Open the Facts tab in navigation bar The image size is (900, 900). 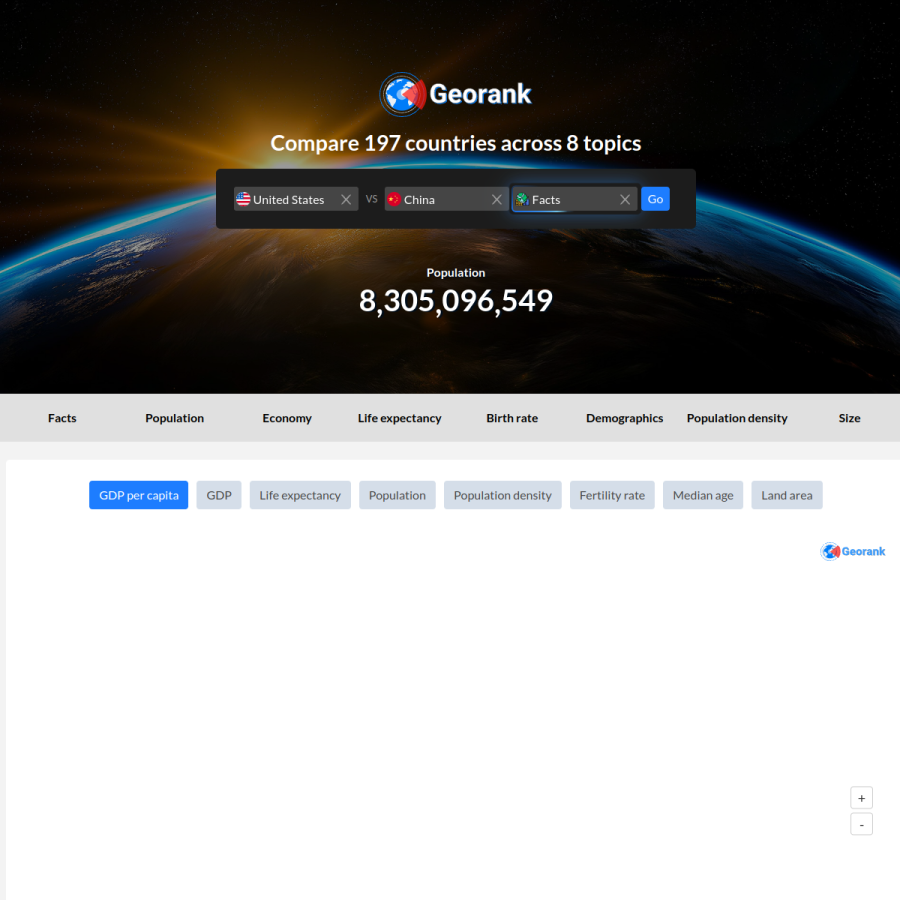[62, 418]
